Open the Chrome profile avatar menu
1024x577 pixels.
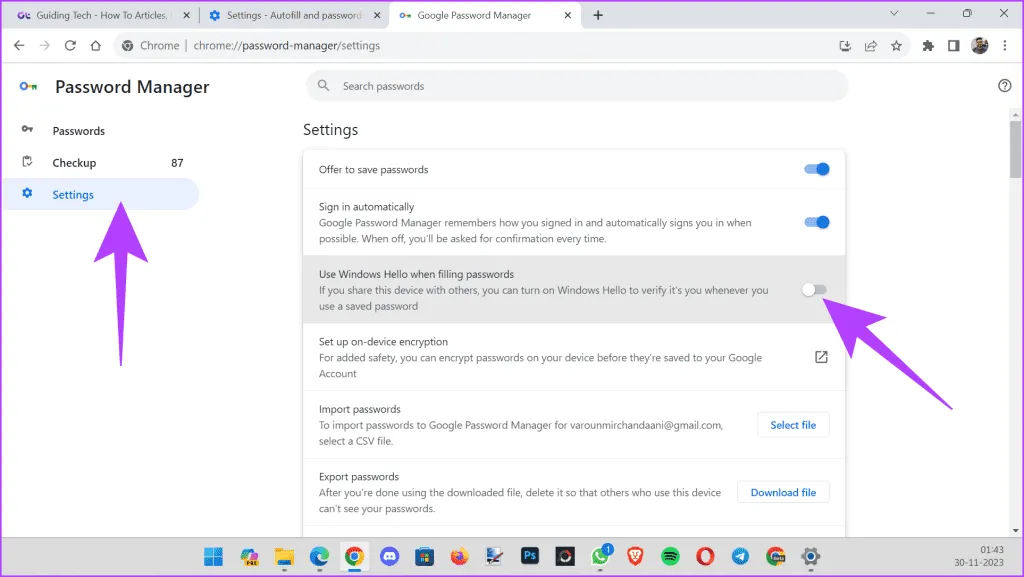[980, 45]
